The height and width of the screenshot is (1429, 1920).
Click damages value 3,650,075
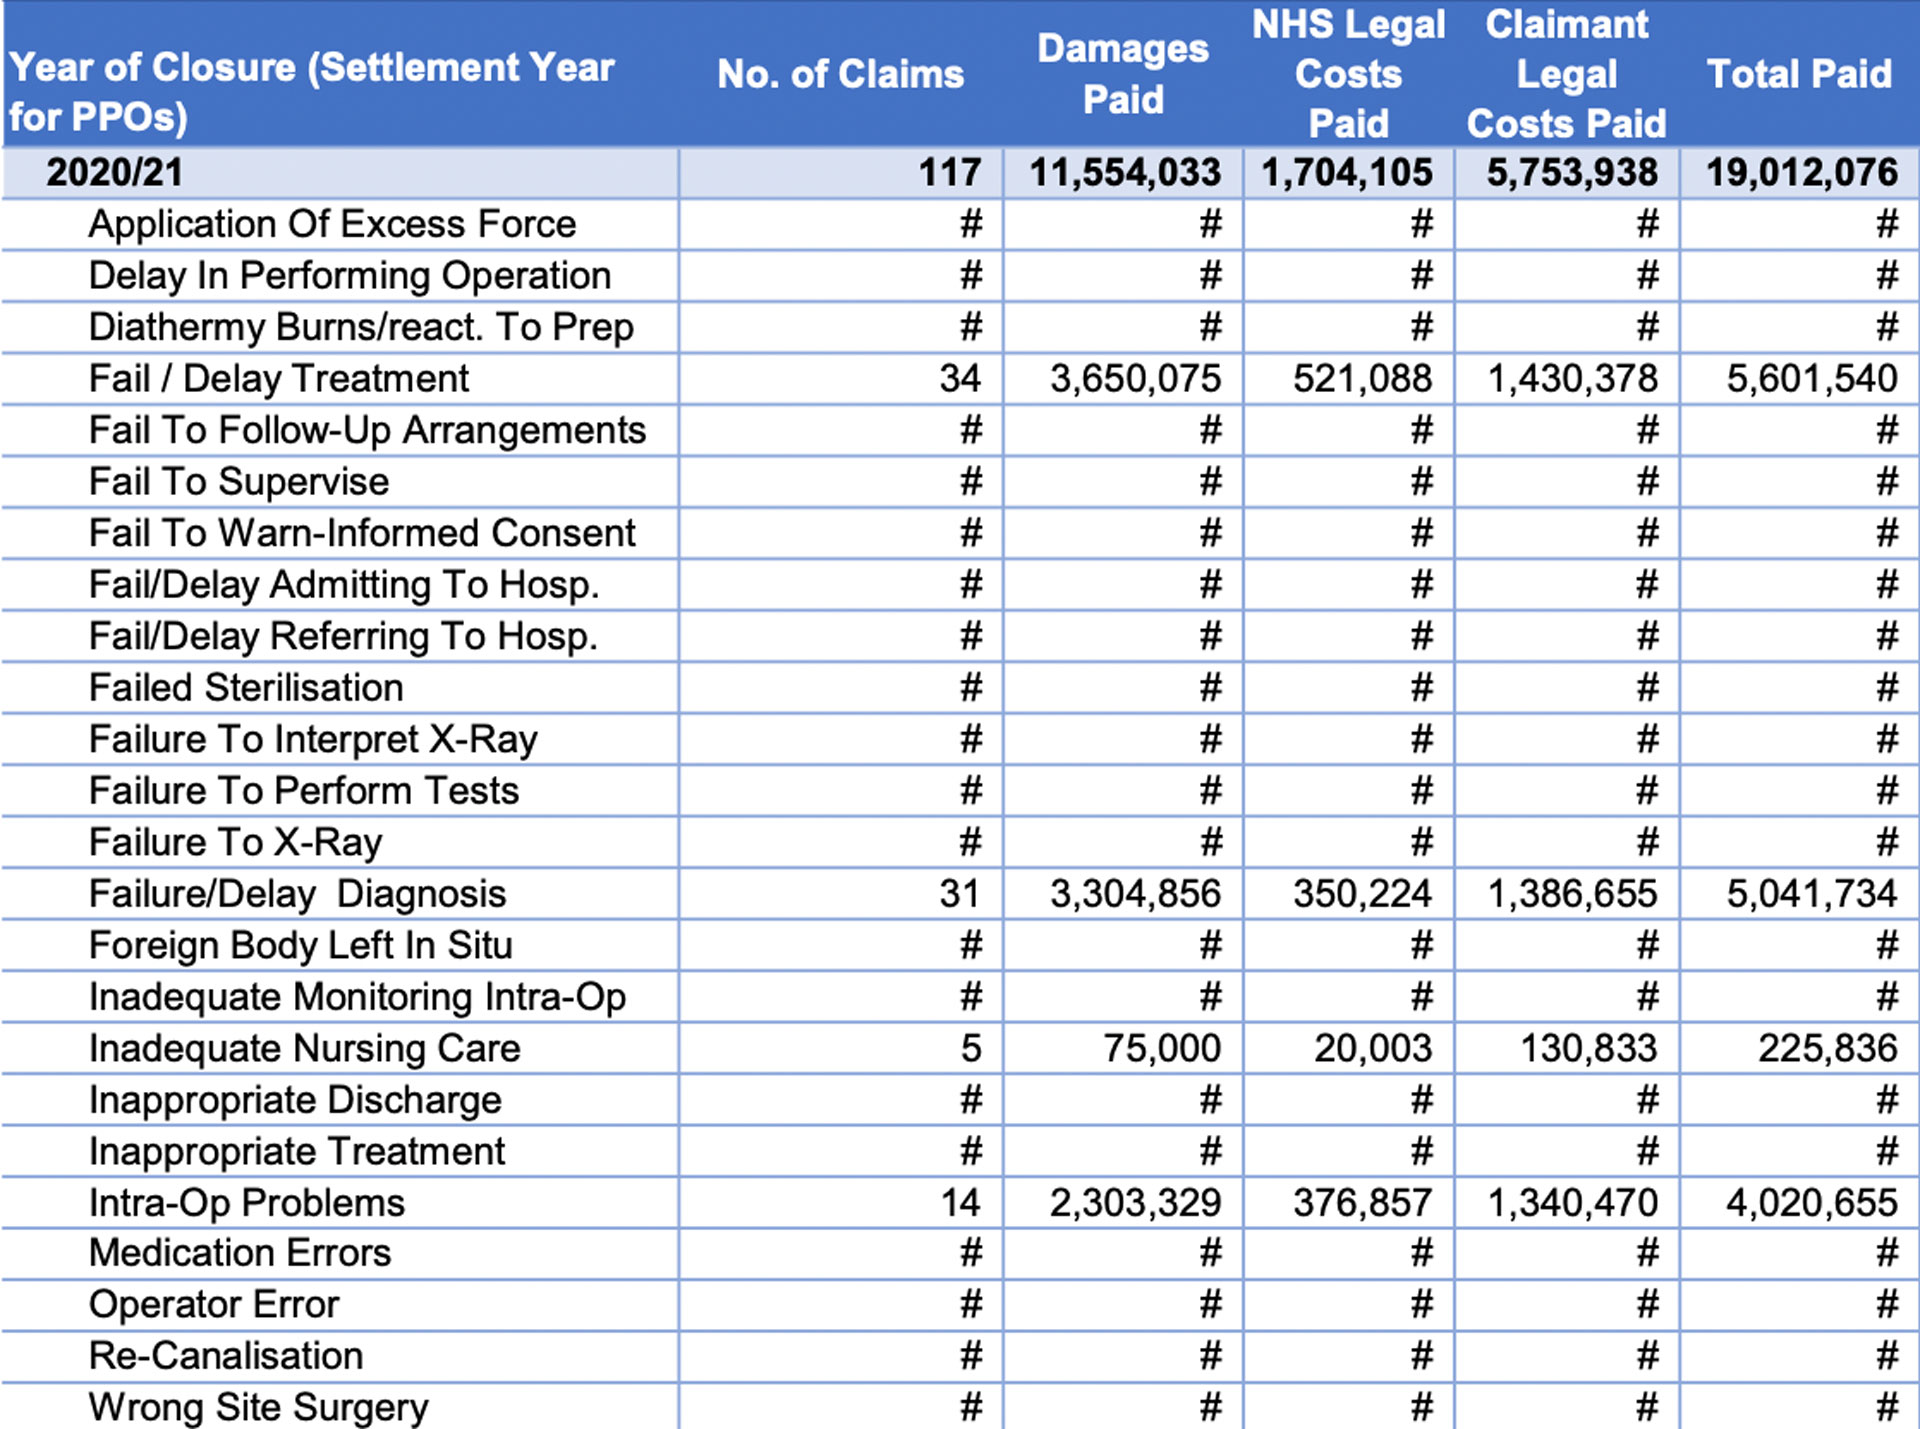pos(1135,378)
